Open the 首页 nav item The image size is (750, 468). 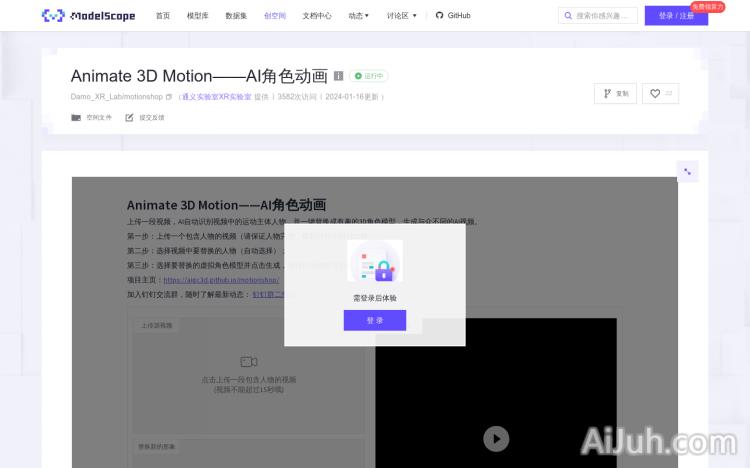pyautogui.click(x=163, y=16)
